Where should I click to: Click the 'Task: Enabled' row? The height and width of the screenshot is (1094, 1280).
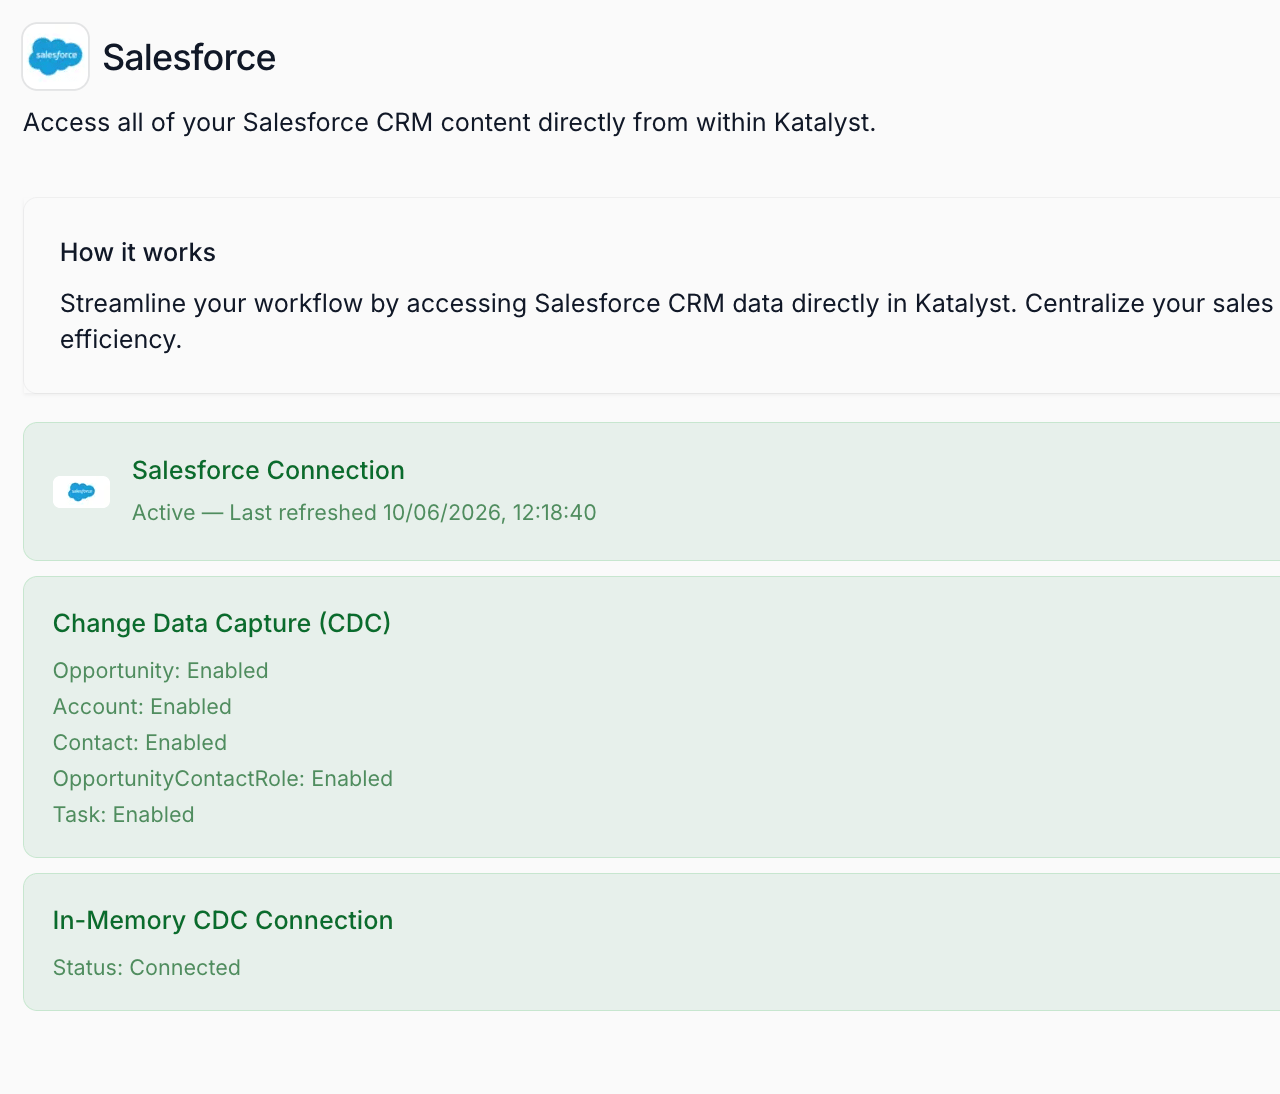(x=124, y=815)
